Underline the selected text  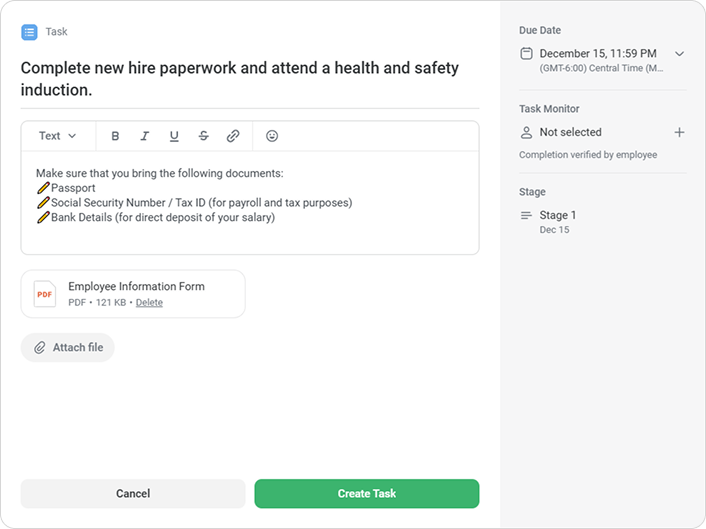pos(174,136)
